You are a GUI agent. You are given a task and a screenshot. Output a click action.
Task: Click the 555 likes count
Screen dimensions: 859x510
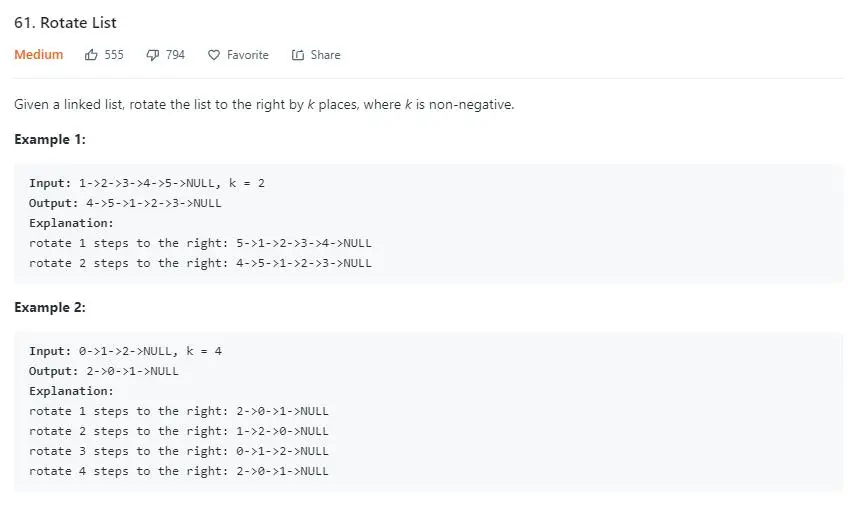click(114, 55)
